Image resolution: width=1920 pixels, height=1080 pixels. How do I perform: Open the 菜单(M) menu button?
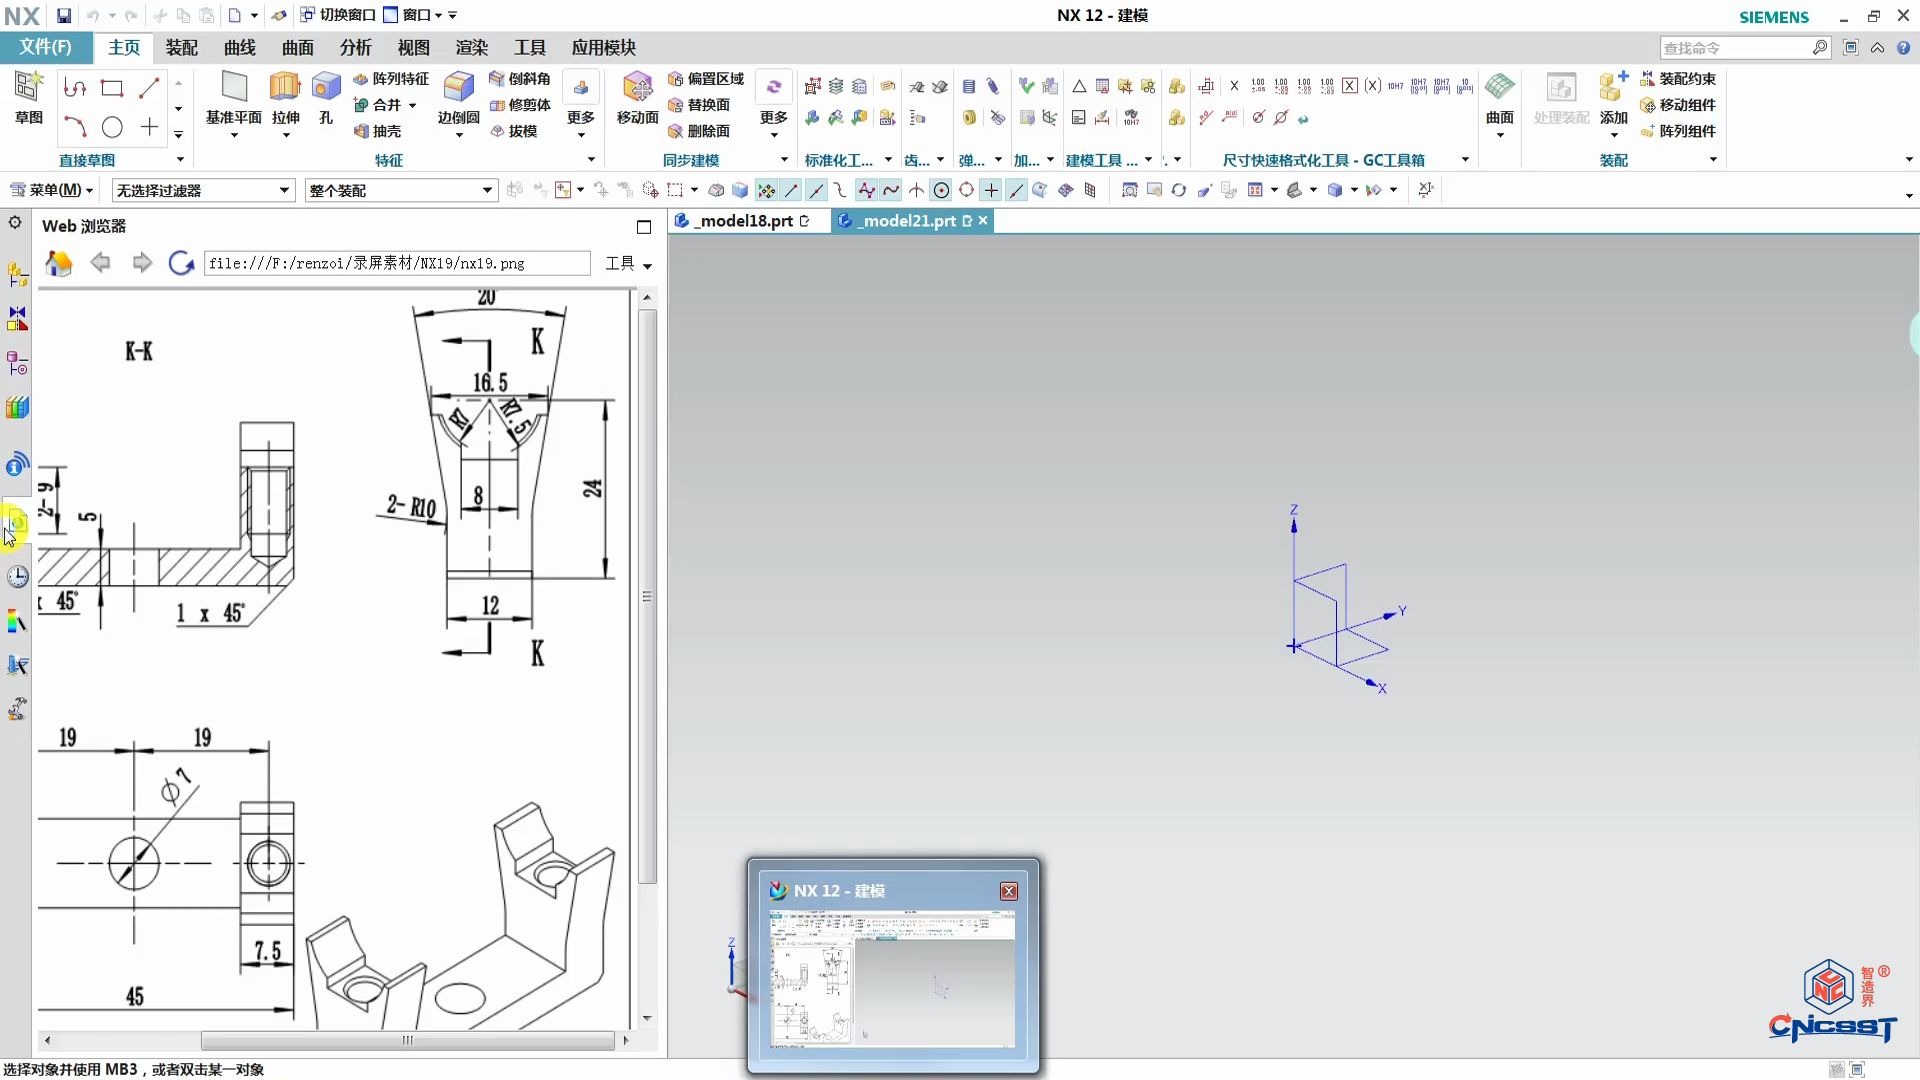point(52,190)
